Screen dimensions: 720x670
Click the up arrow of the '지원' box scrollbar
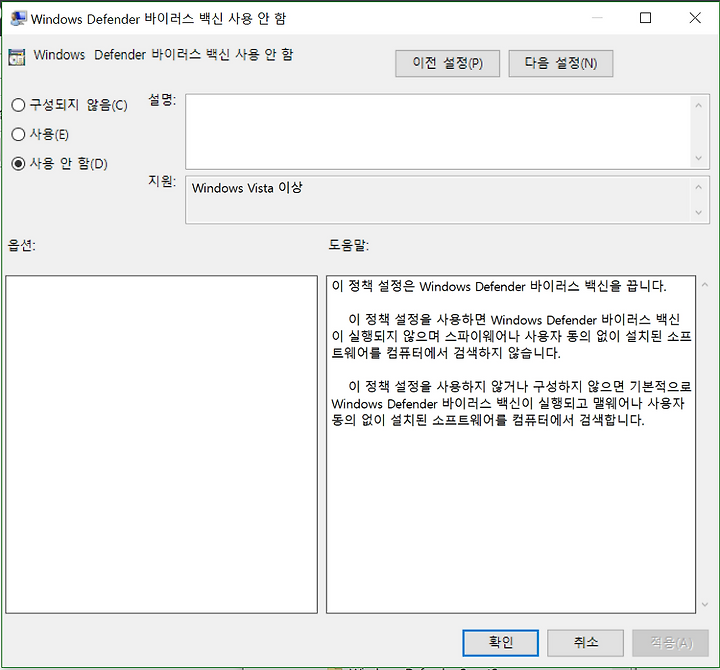(698, 187)
